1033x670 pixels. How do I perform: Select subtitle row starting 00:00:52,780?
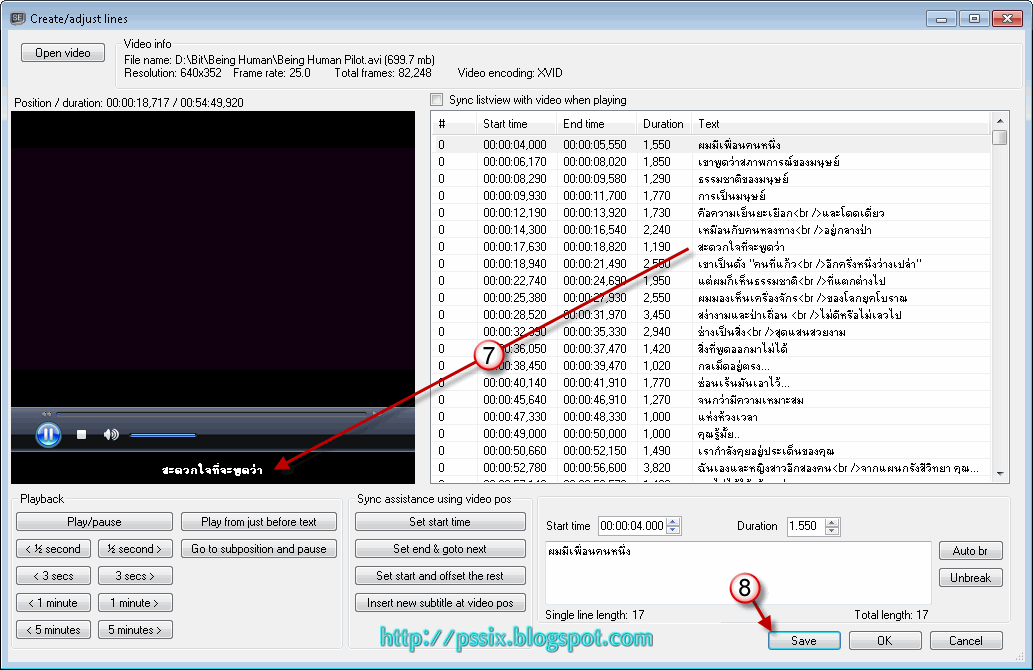(712, 468)
